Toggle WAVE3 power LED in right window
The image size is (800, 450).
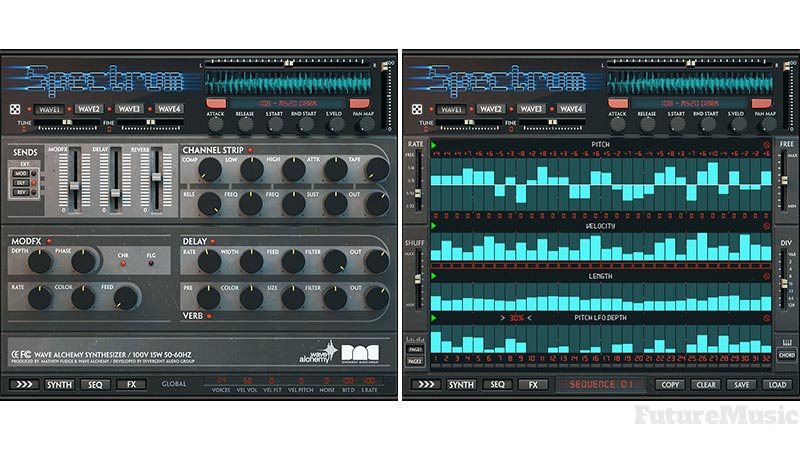[x=511, y=109]
